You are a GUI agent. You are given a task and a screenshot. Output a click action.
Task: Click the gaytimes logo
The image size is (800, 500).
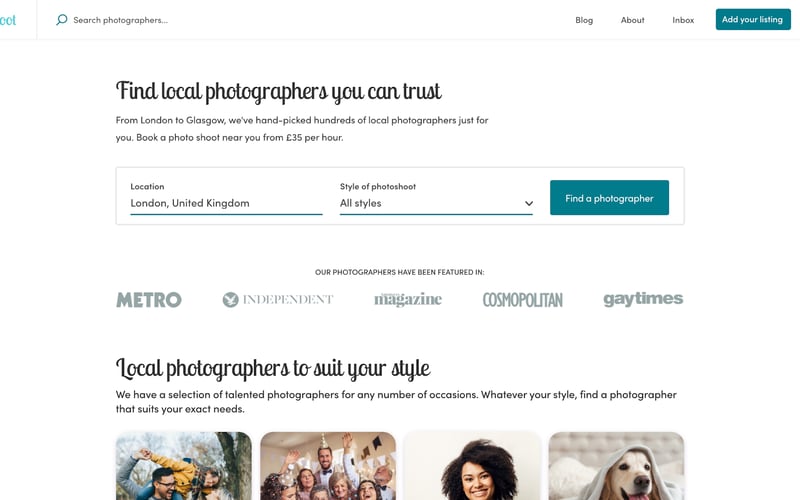pos(643,299)
